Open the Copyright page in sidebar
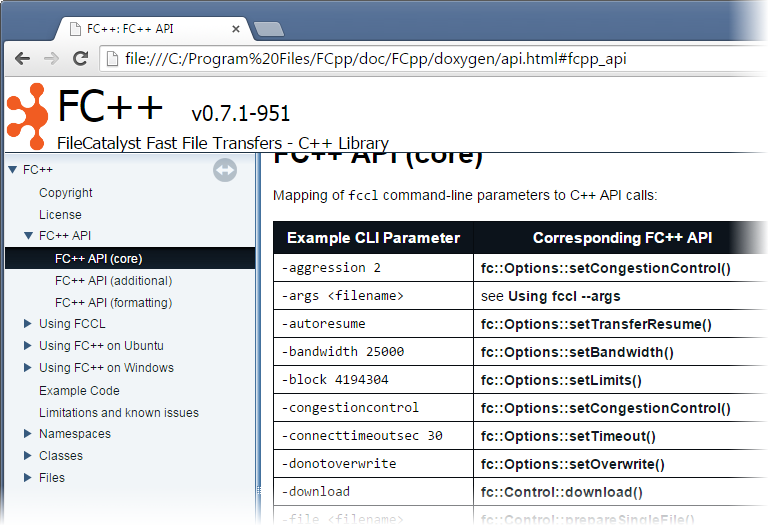The height and width of the screenshot is (525, 768). (66, 193)
